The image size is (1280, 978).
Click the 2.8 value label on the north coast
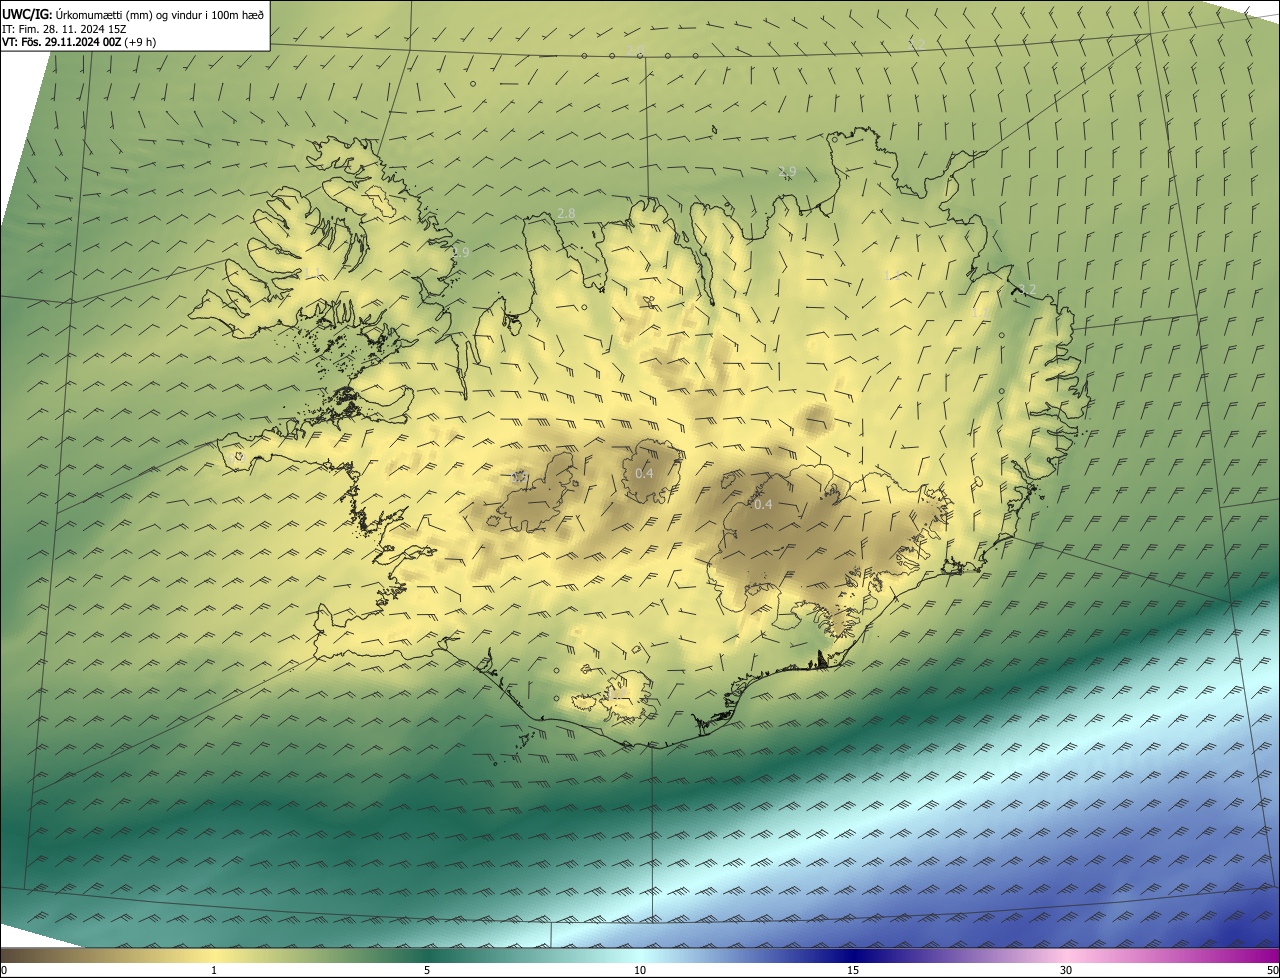(x=566, y=214)
